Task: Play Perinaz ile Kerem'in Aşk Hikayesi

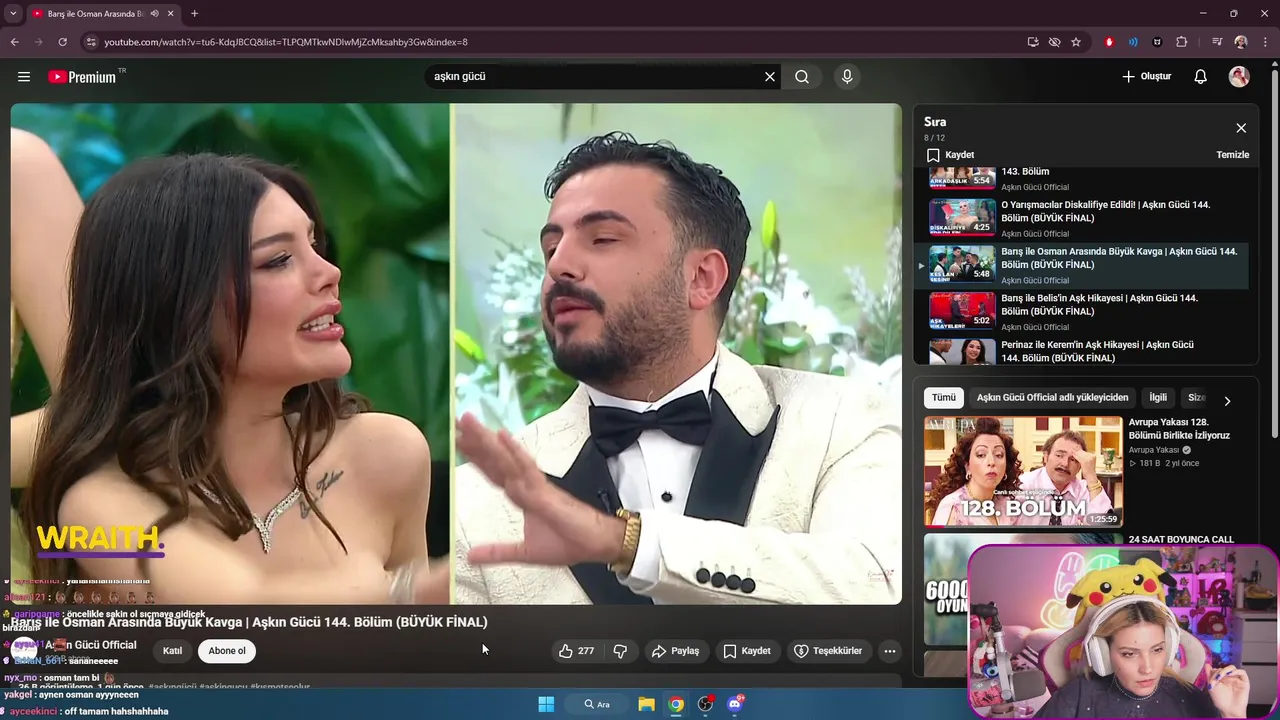Action: click(1083, 352)
